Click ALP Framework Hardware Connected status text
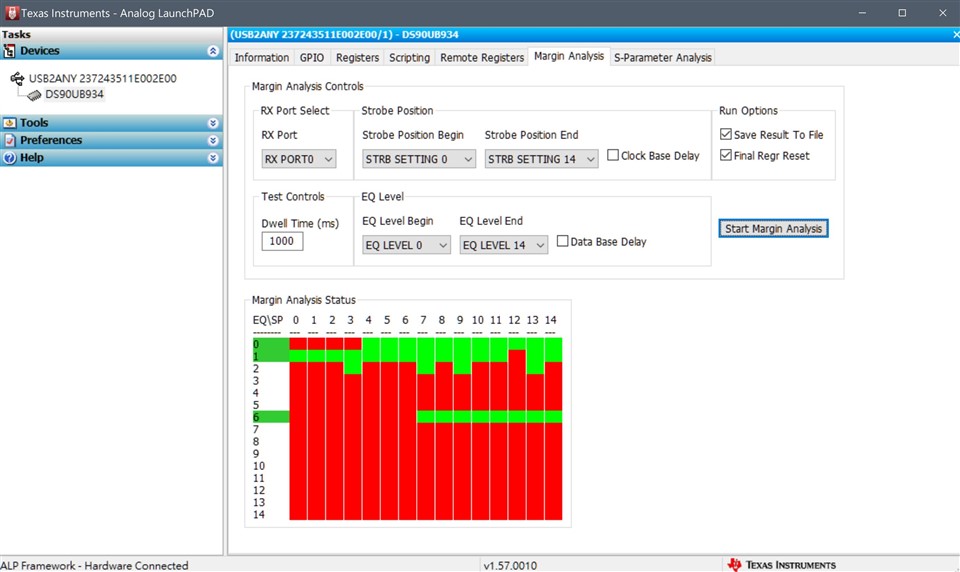The width and height of the screenshot is (960, 572). point(94,565)
